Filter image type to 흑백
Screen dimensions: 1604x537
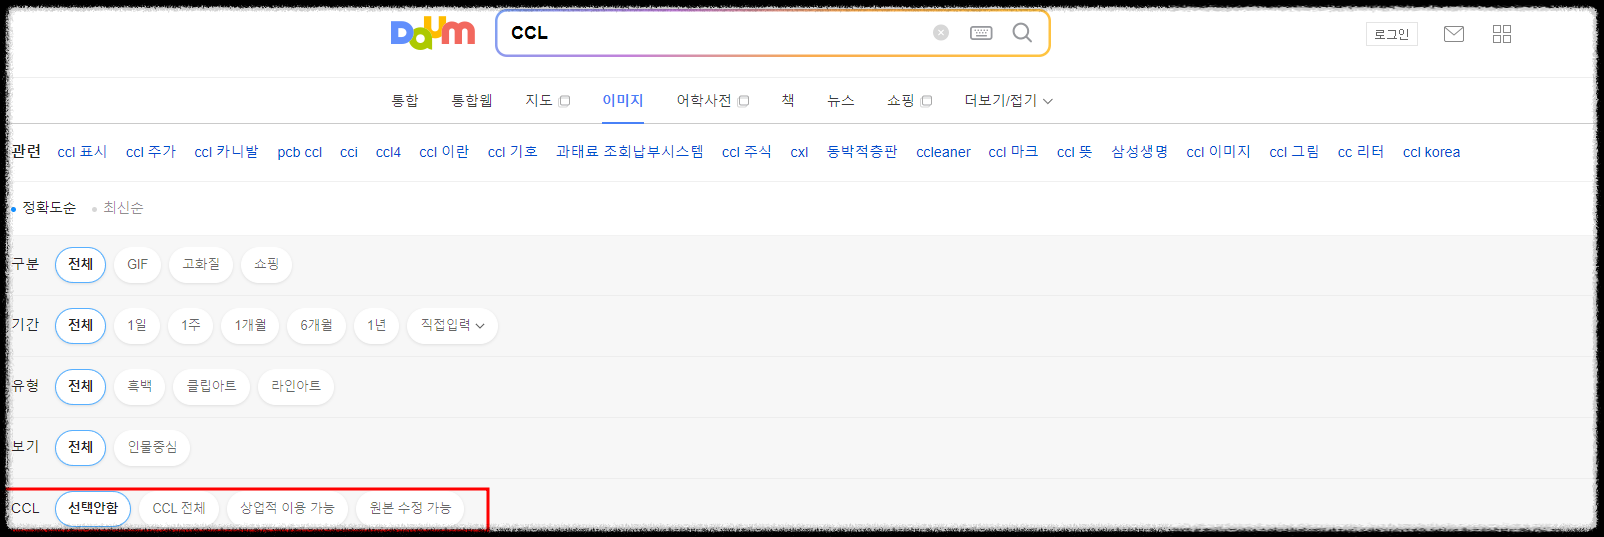pyautogui.click(x=140, y=387)
